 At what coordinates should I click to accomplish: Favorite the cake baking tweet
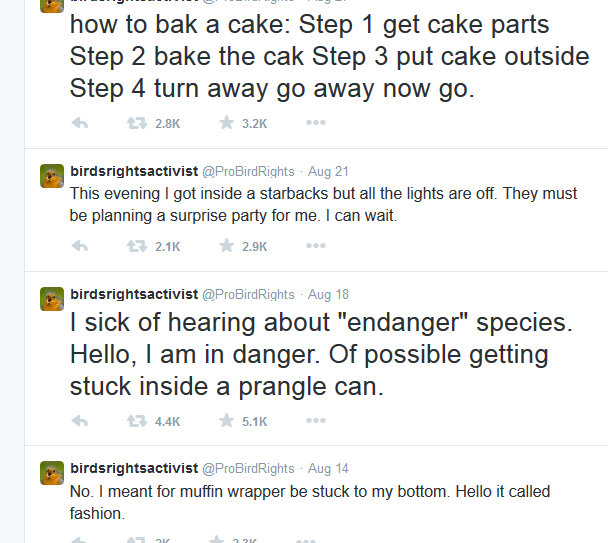click(x=227, y=123)
